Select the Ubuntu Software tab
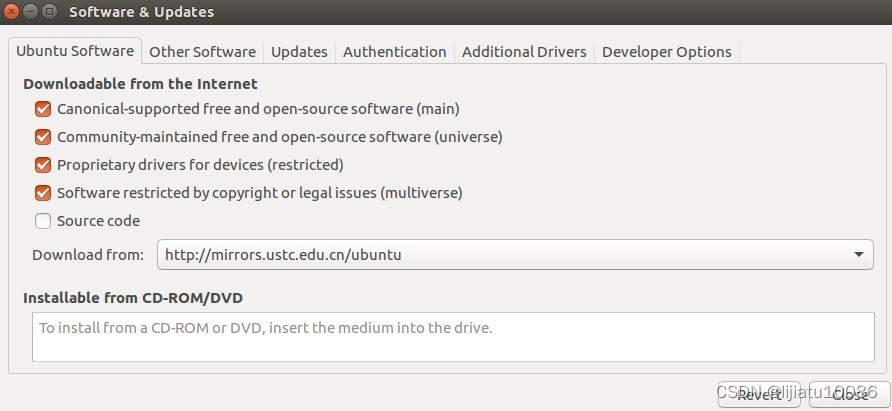The width and height of the screenshot is (892, 411). click(x=75, y=51)
